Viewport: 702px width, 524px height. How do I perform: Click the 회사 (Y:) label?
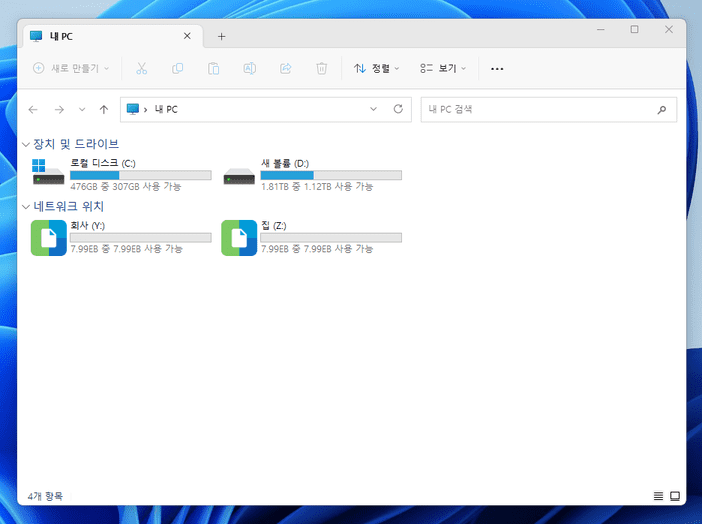click(x=88, y=225)
